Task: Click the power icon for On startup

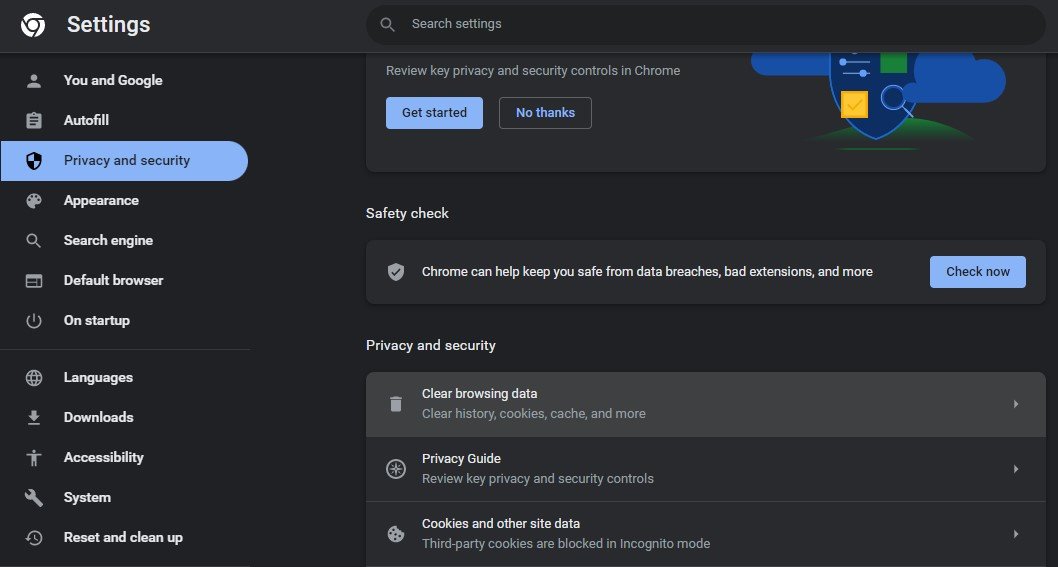Action: 34,321
